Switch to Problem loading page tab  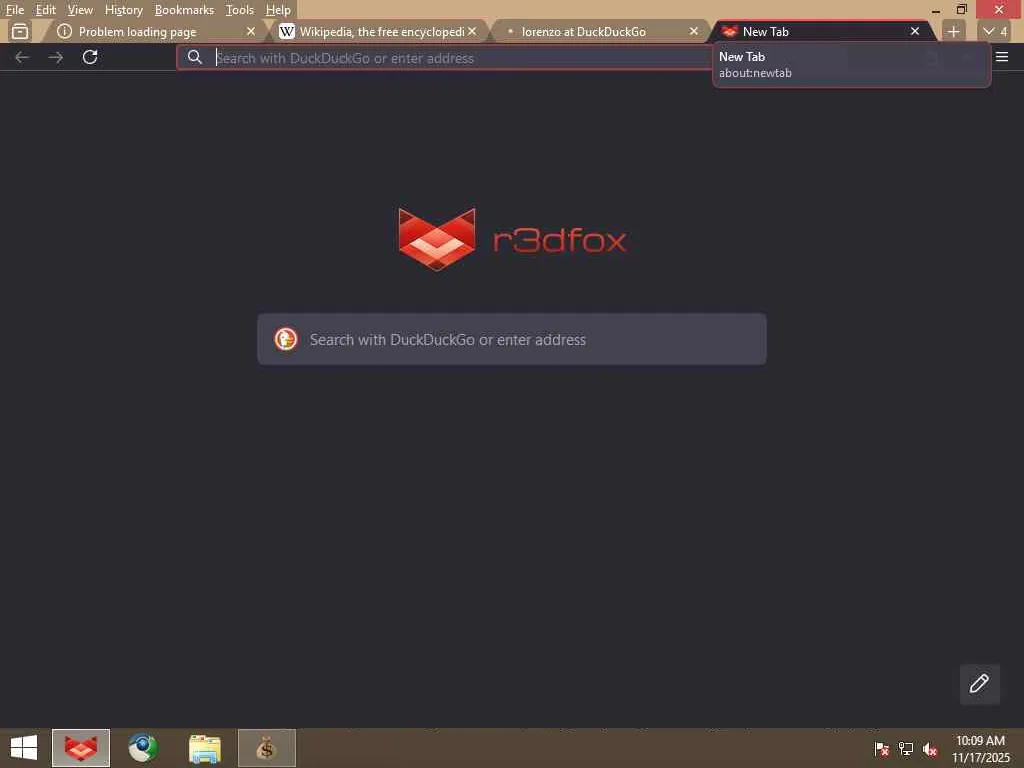click(153, 31)
